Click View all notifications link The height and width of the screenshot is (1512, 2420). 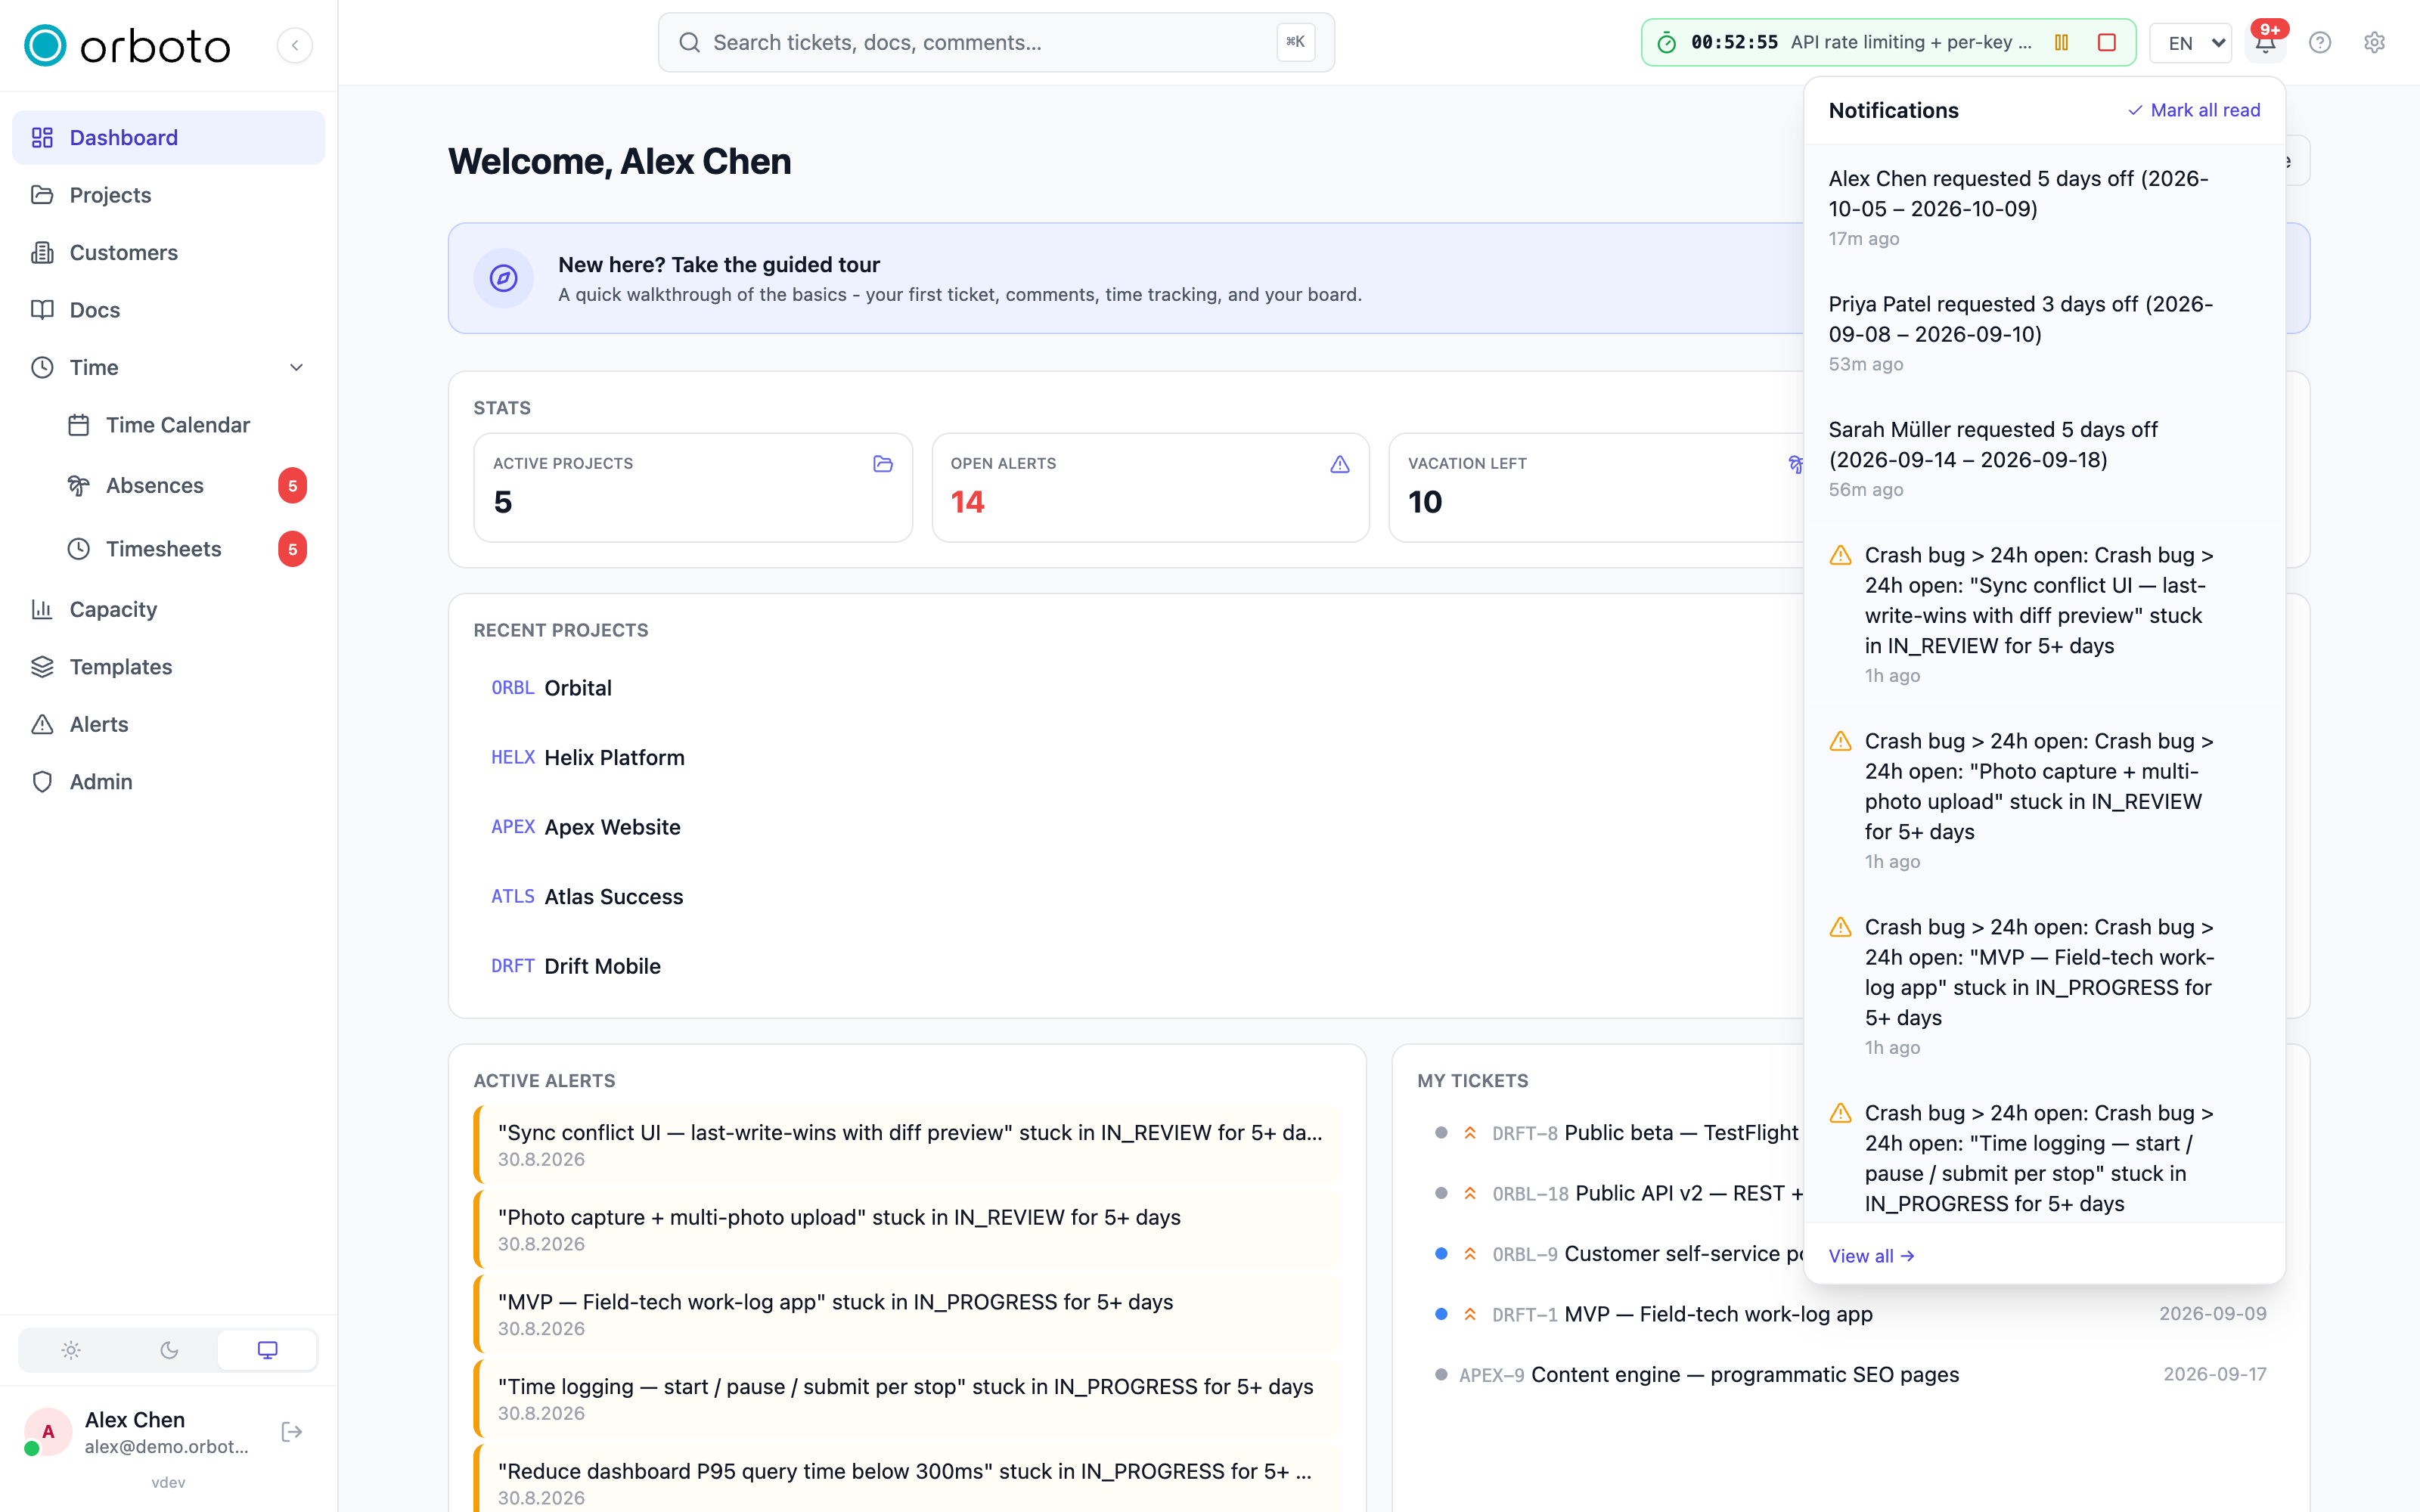click(x=1871, y=1256)
